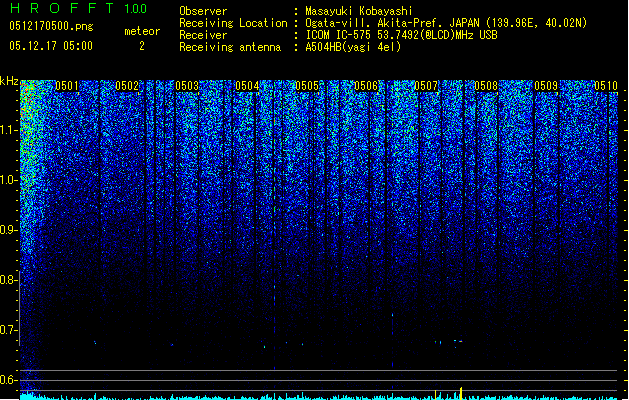629x400 pixels.
Task: Click the 0502 time marker
Action: tap(127, 86)
